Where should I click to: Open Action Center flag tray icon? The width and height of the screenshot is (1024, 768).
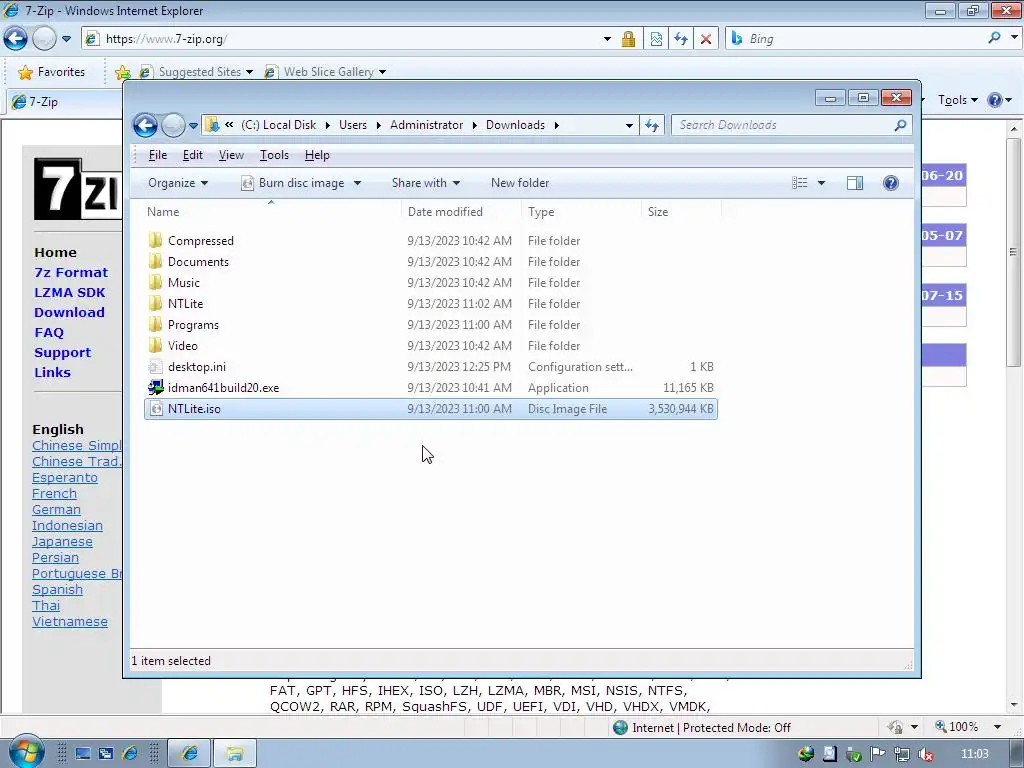point(878,754)
